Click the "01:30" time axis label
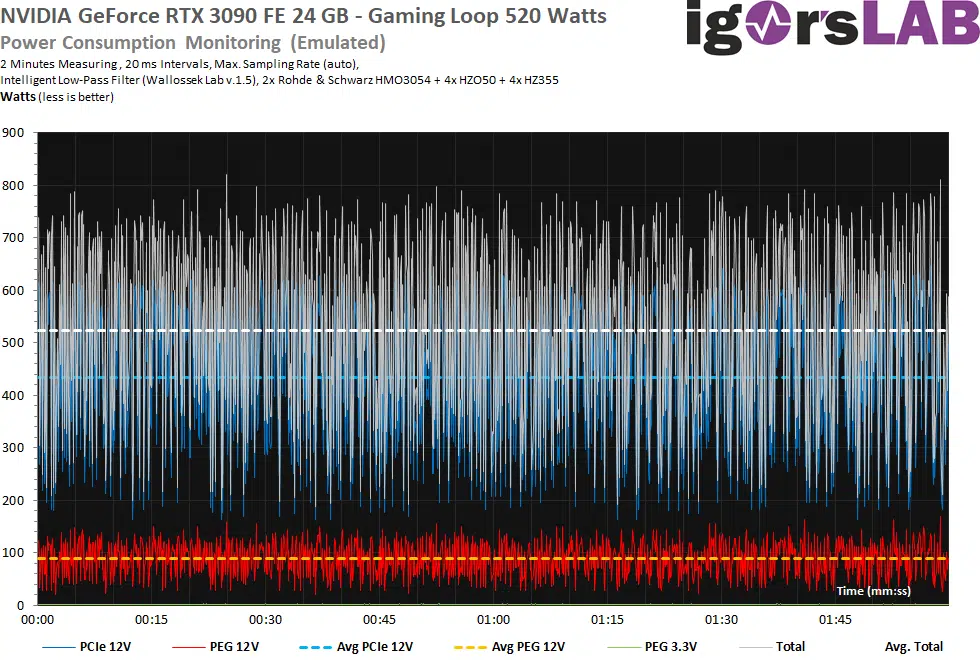 pyautogui.click(x=721, y=619)
